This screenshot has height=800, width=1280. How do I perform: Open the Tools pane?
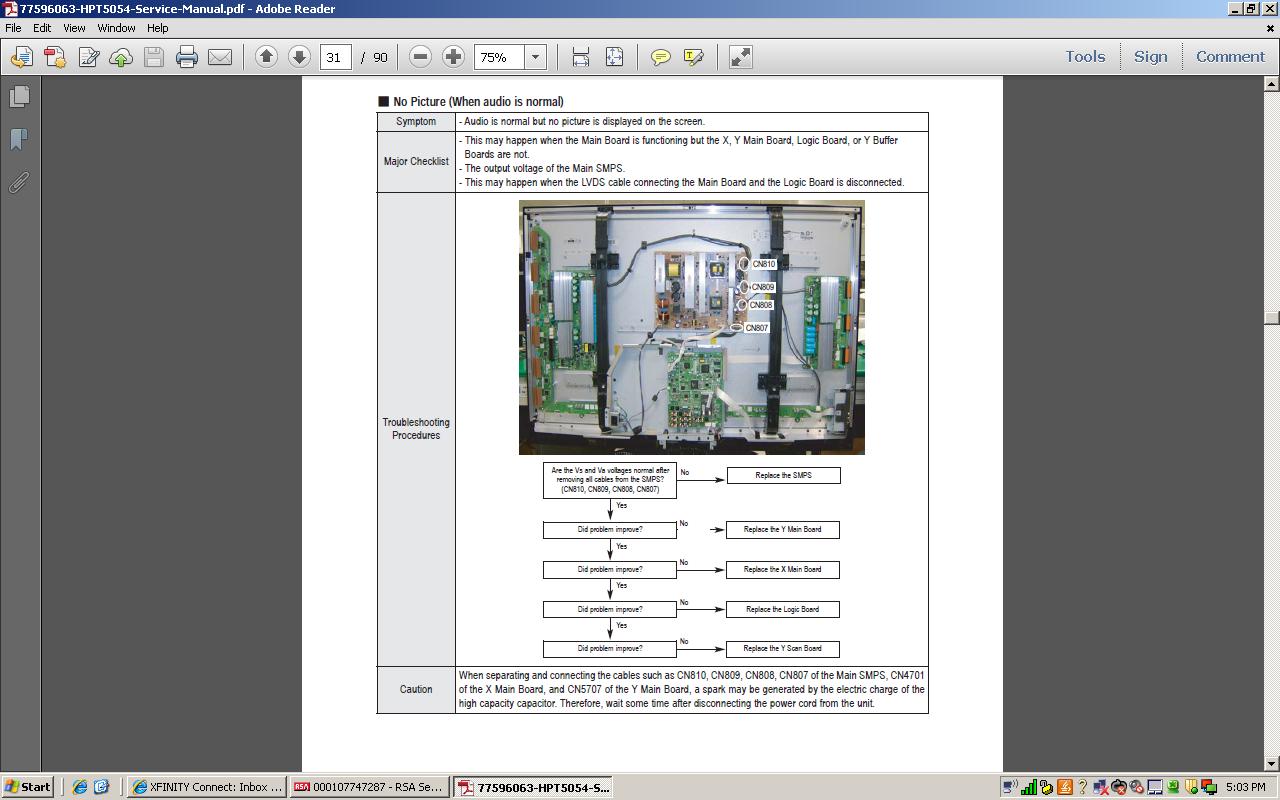pyautogui.click(x=1085, y=57)
